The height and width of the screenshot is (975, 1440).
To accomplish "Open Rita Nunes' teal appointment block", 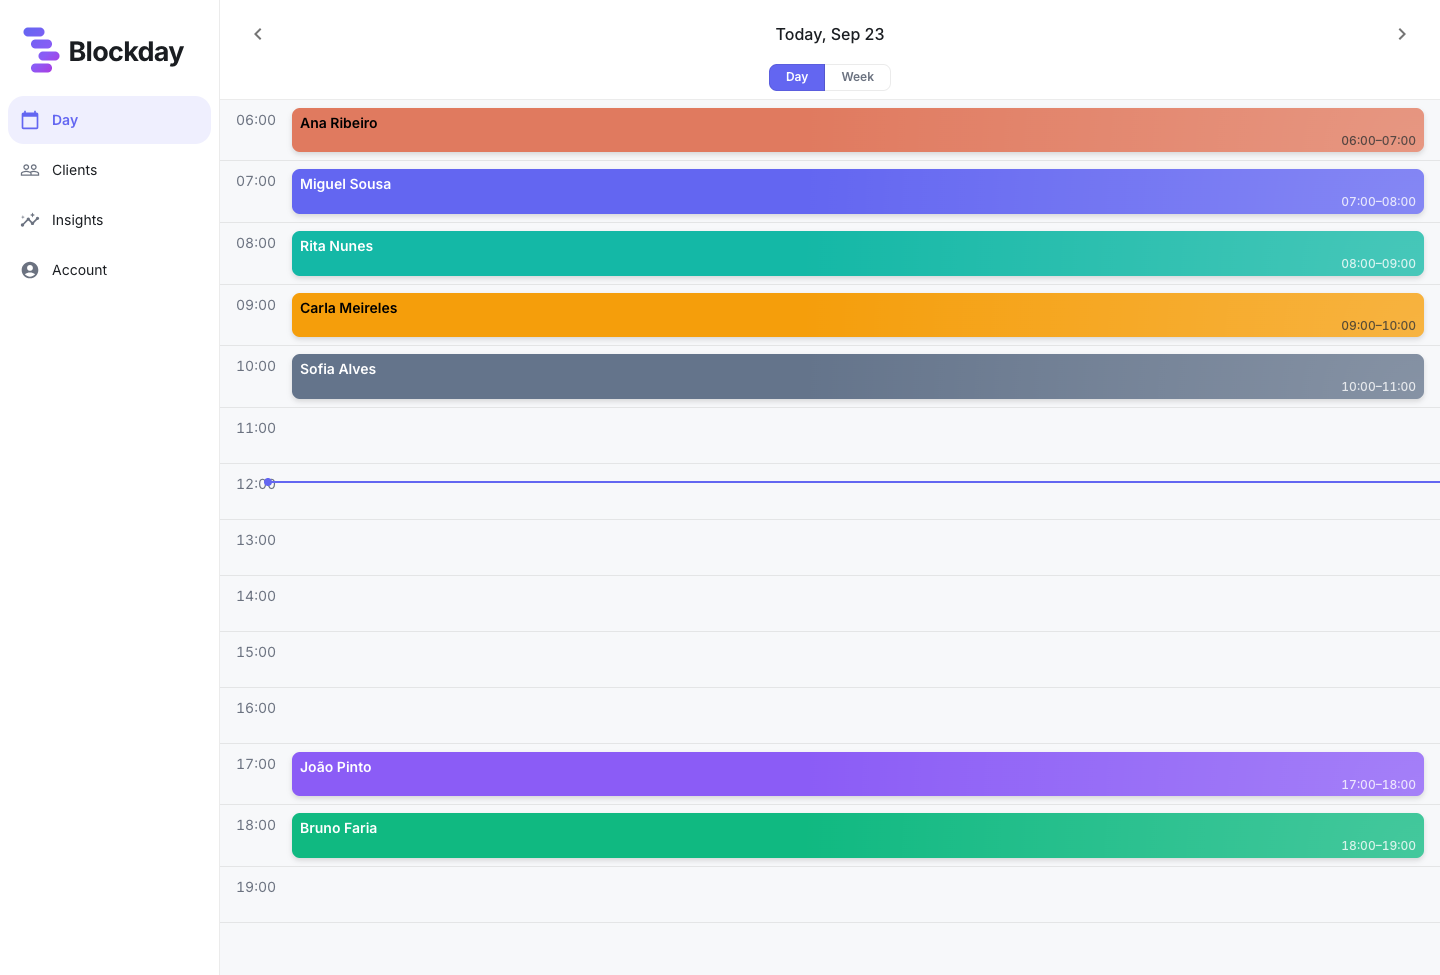I will (x=858, y=253).
